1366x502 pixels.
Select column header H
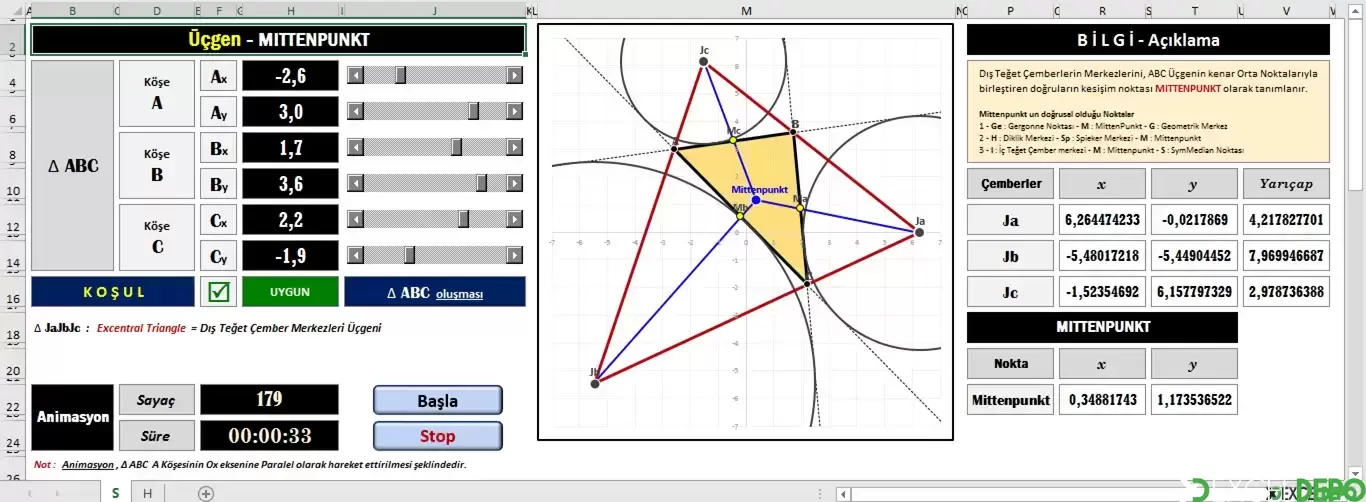290,11
